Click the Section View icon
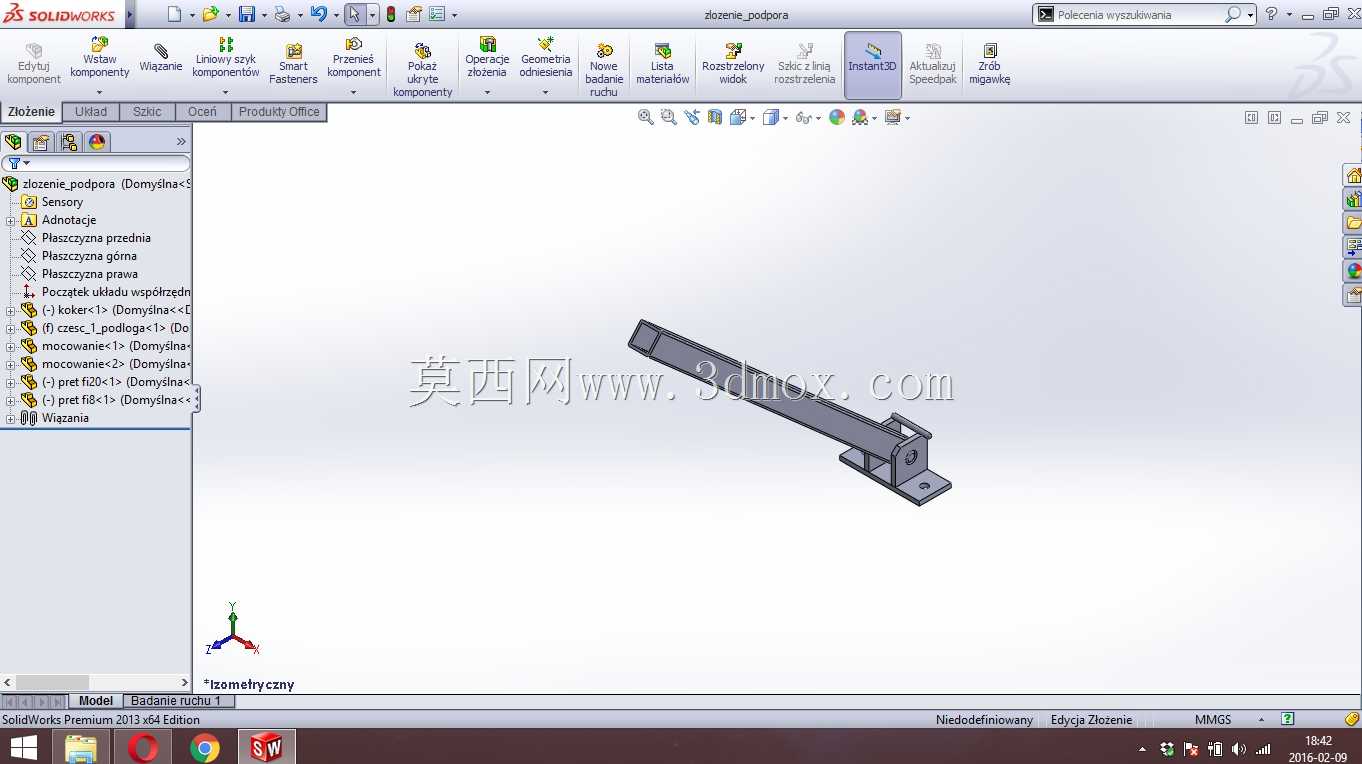This screenshot has width=1362, height=764. point(715,117)
